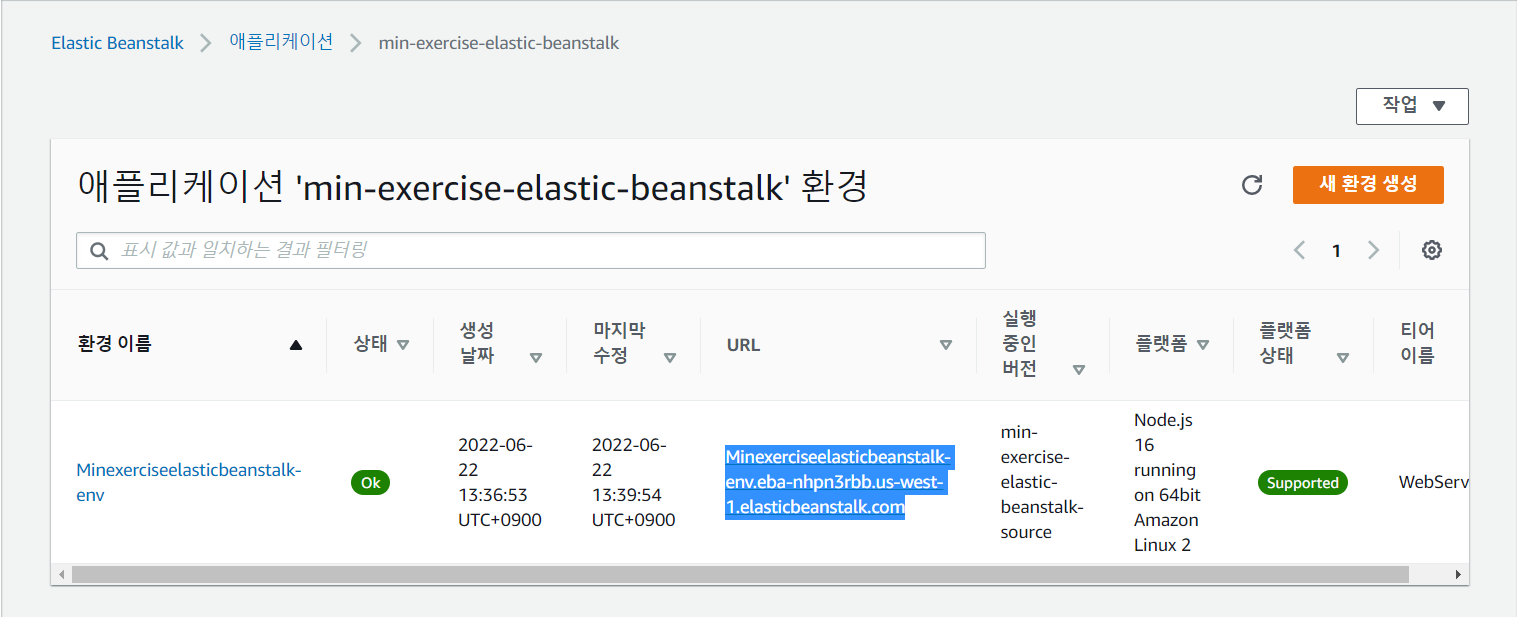Sort by 실행 중인 버전 arrow
The width and height of the screenshot is (1517, 617).
point(1079,370)
